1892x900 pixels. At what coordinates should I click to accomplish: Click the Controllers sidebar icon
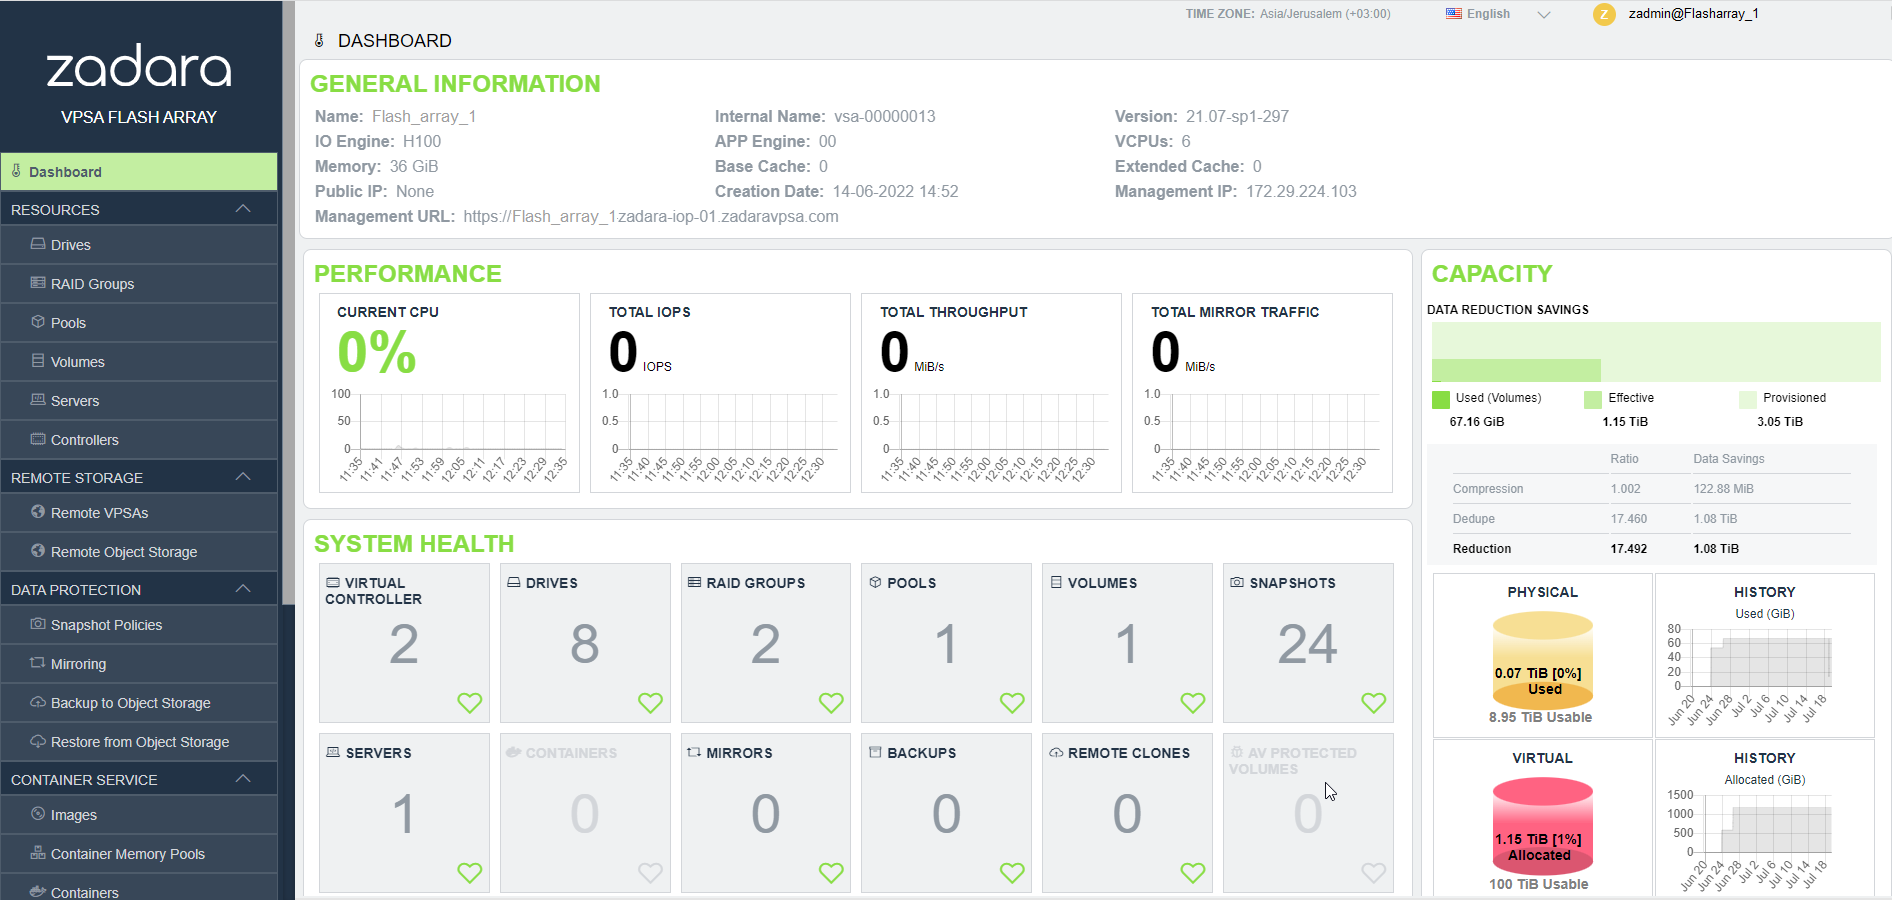coord(38,439)
